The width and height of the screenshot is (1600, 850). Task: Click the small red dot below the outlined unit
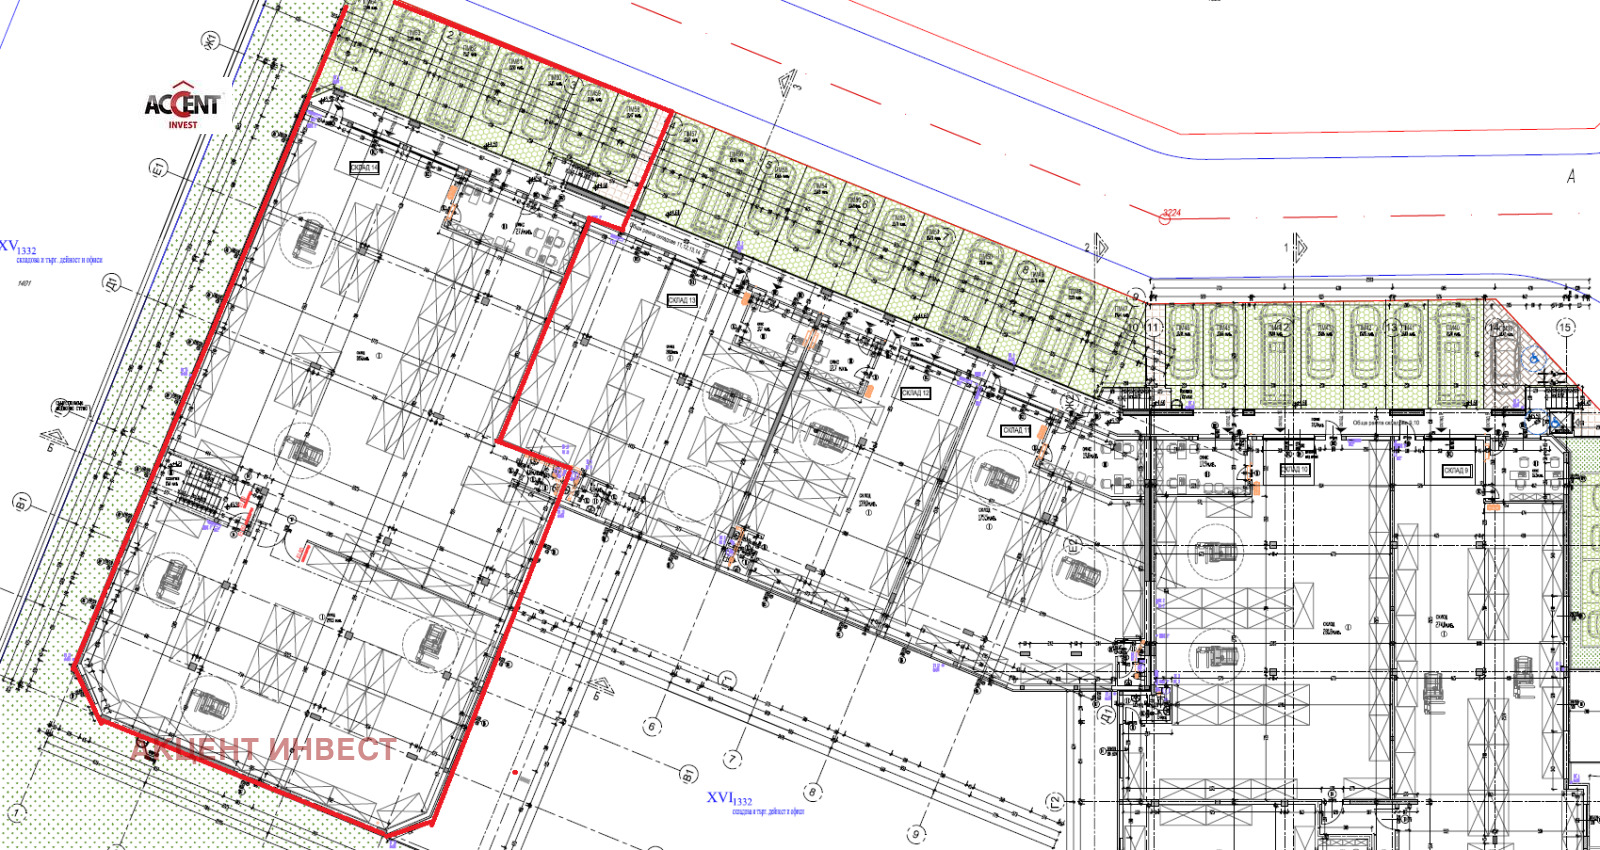pos(515,772)
